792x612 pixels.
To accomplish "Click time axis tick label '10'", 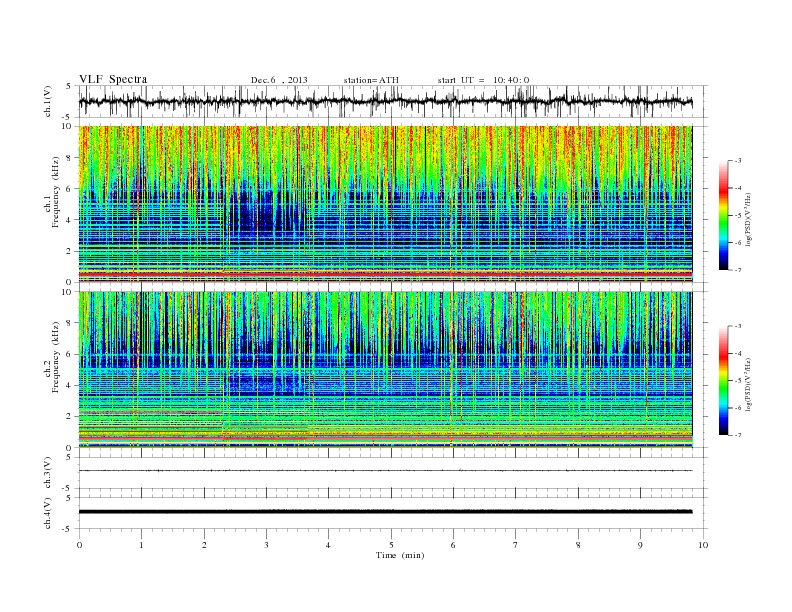I will click(703, 545).
